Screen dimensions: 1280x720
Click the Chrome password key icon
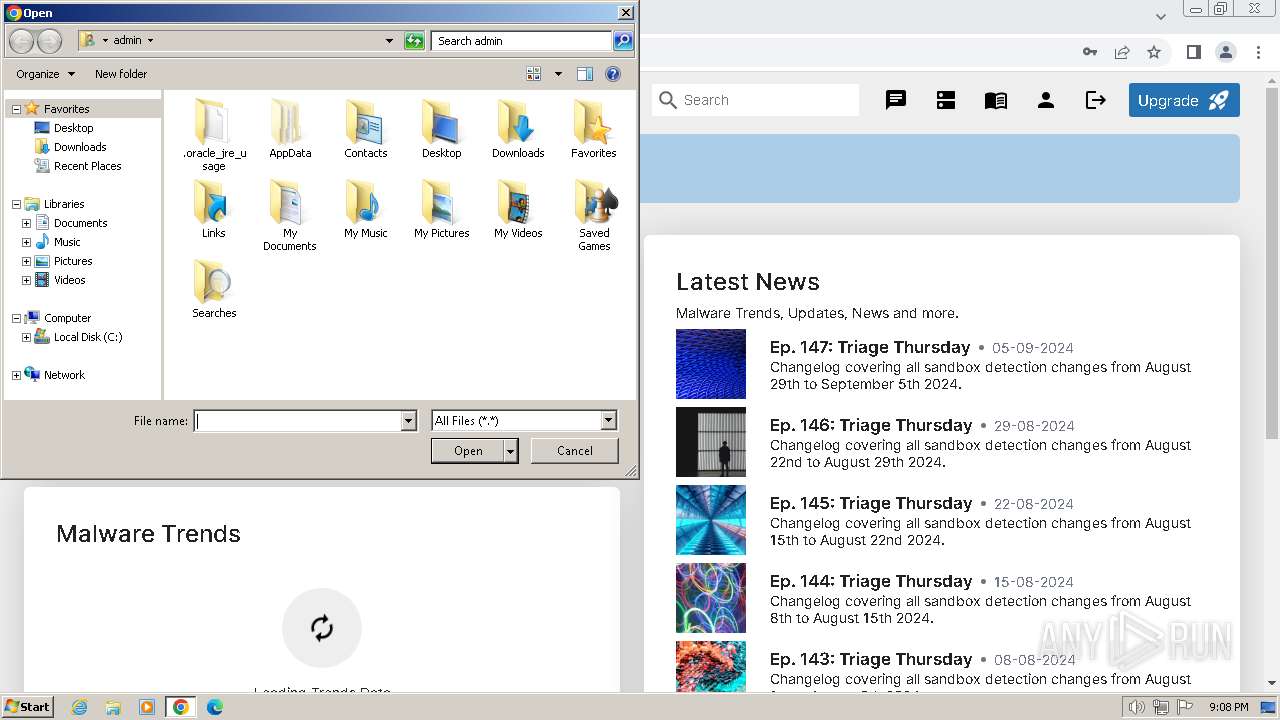[x=1090, y=52]
